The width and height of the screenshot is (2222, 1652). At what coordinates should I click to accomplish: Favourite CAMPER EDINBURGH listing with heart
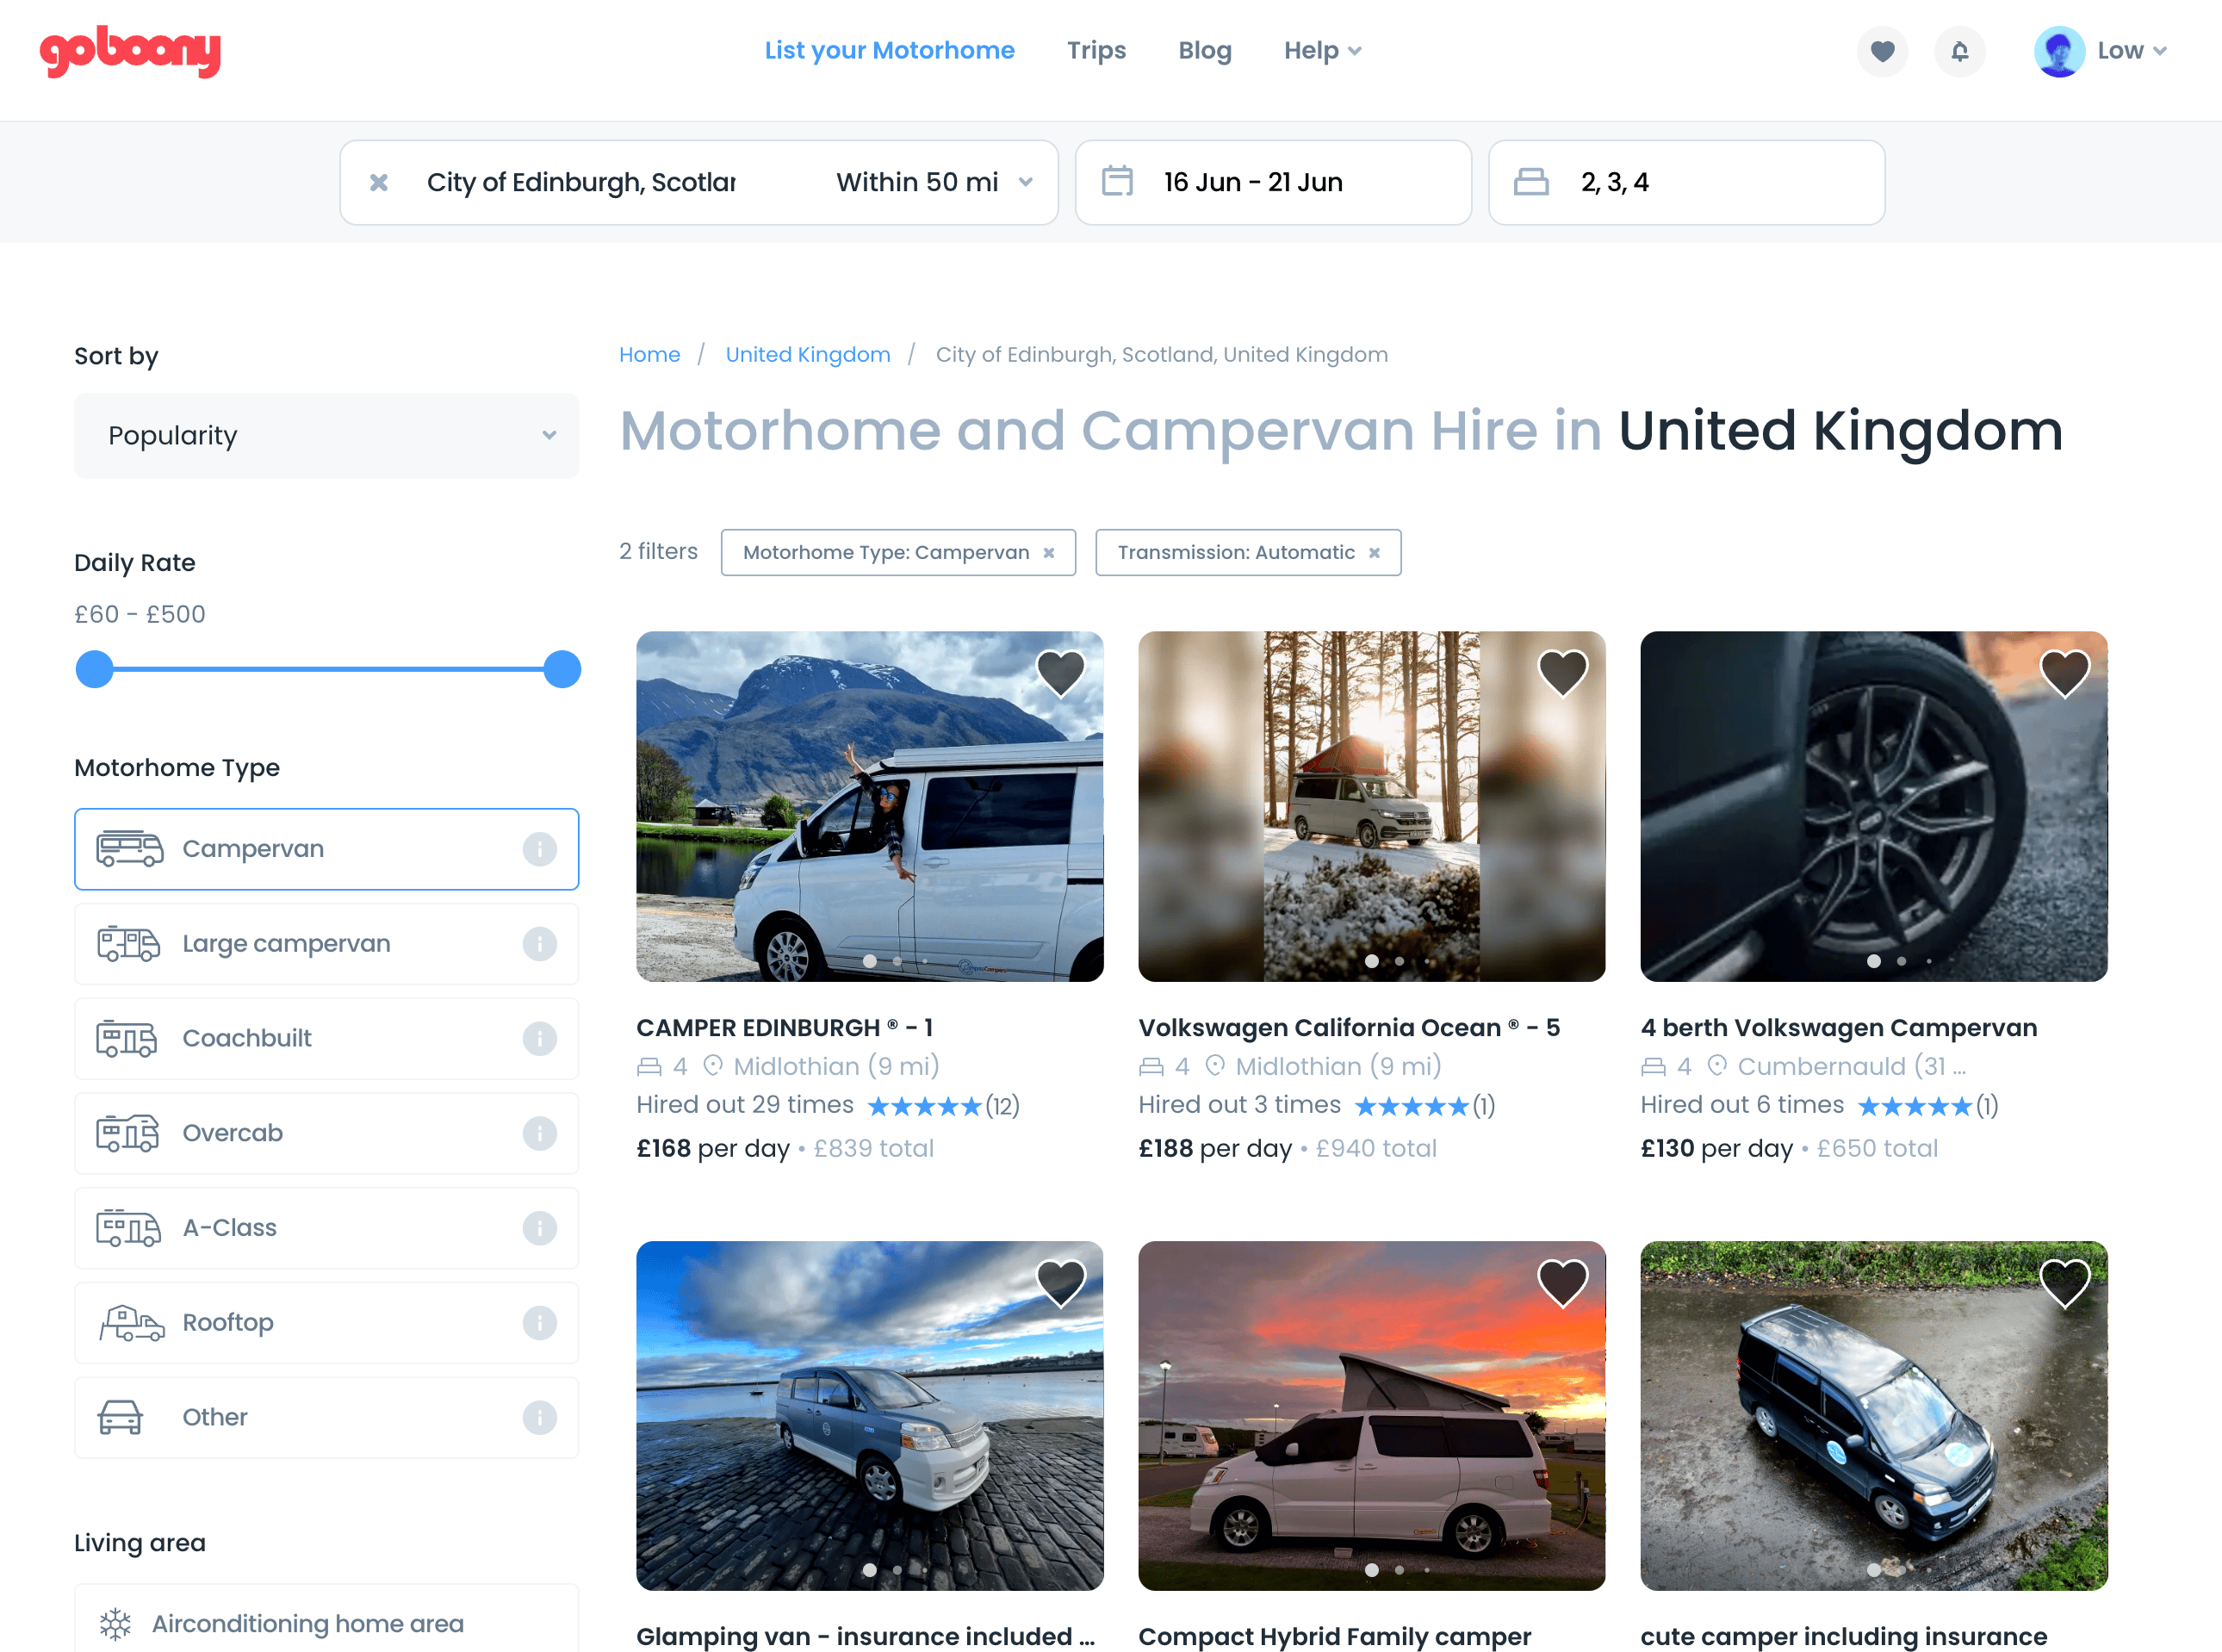(1061, 673)
